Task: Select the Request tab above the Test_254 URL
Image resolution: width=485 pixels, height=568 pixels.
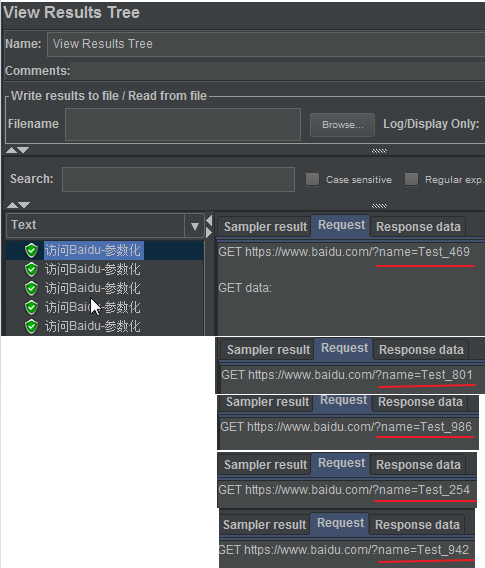Action: 341,463
